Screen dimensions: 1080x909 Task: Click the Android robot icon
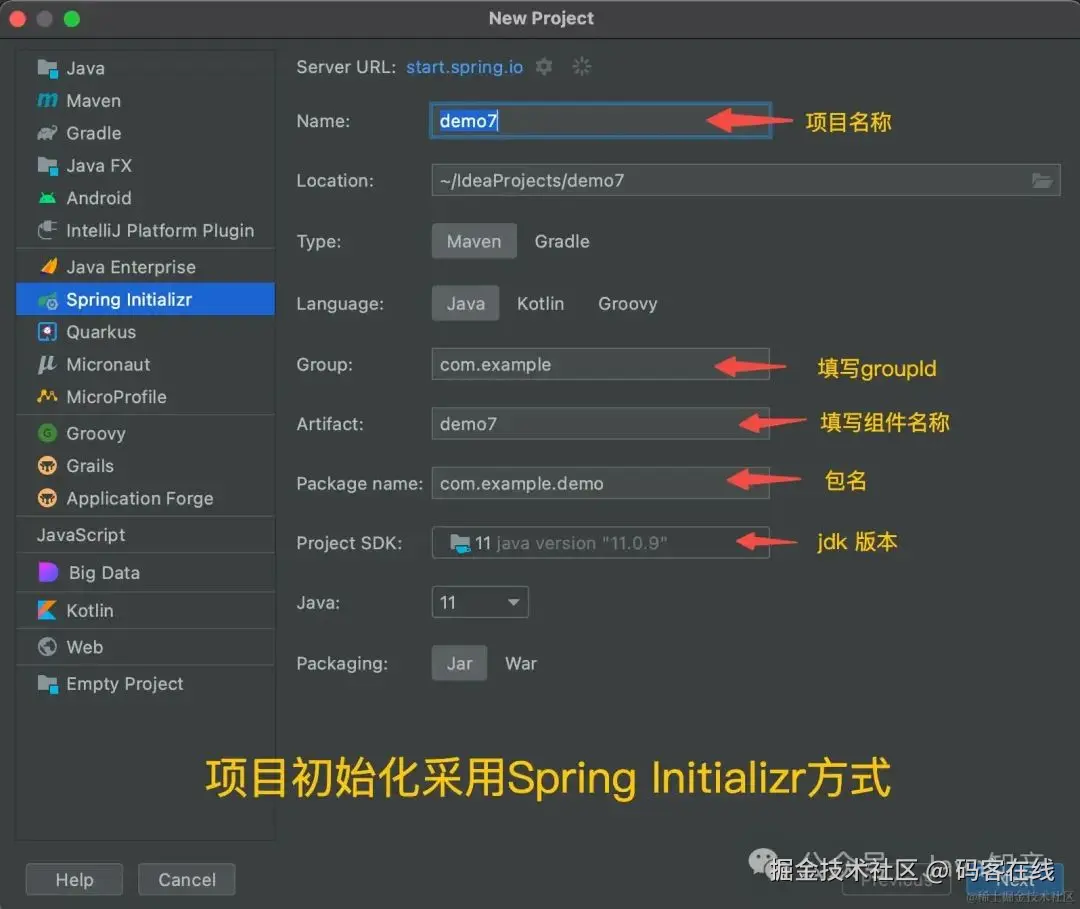pyautogui.click(x=48, y=198)
